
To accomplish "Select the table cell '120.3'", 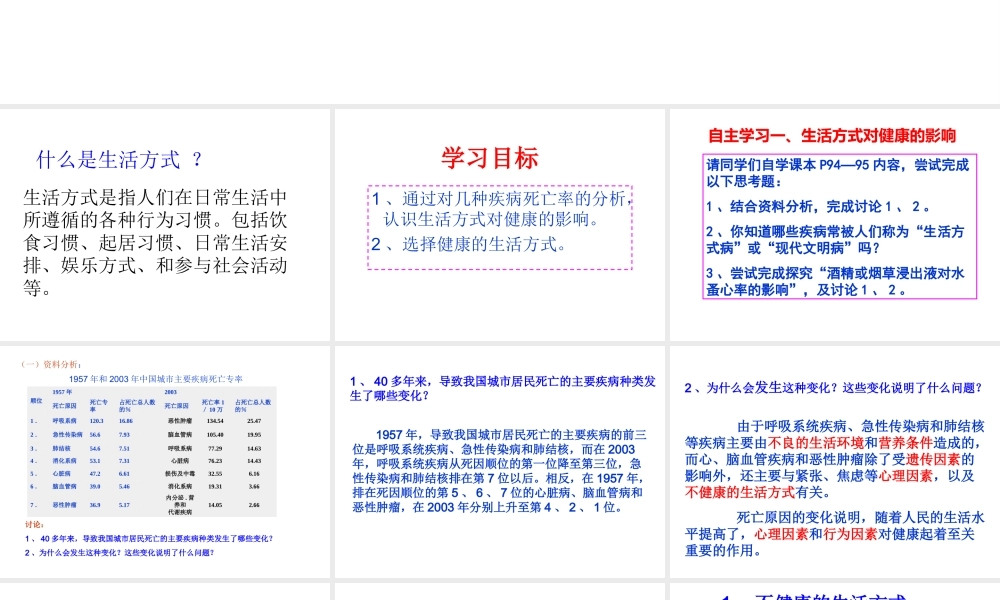I will click(x=96, y=421).
